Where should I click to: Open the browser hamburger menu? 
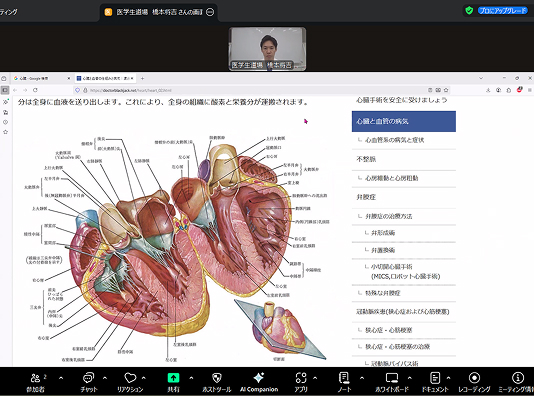pos(530,90)
